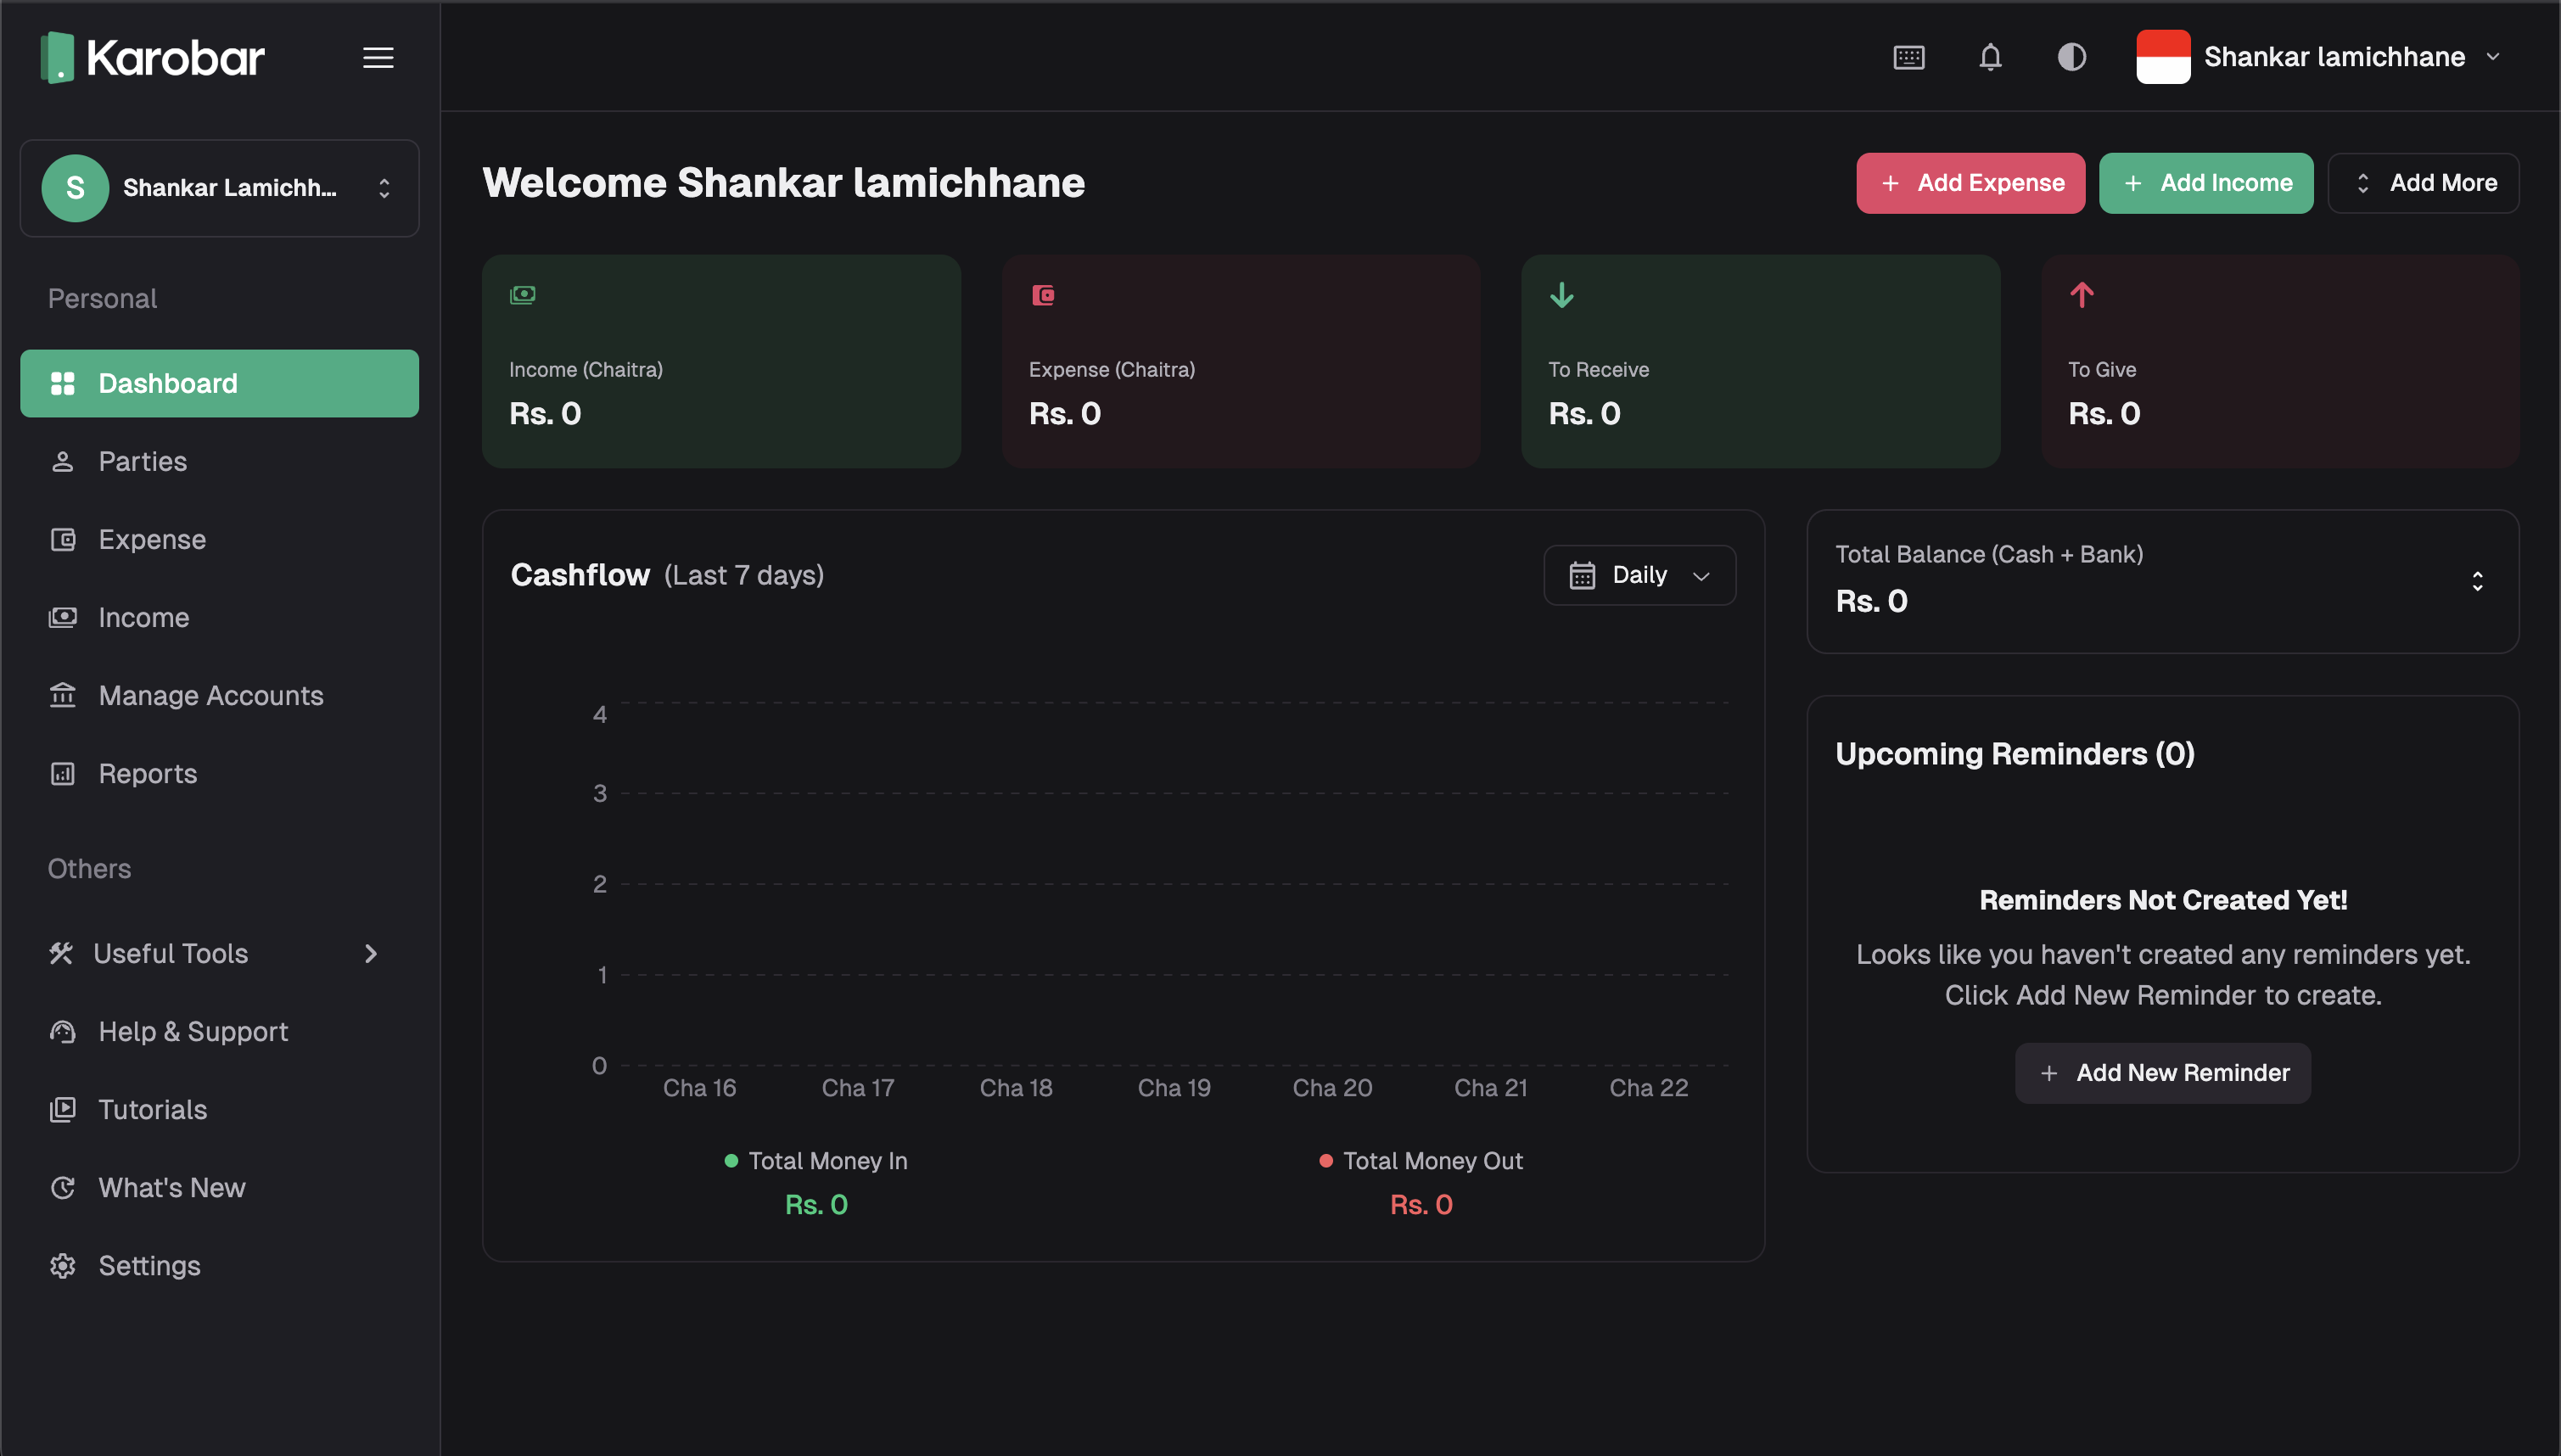Screen dimensions: 2561x1456
Task: Click the green S account avatar
Action: (75, 188)
